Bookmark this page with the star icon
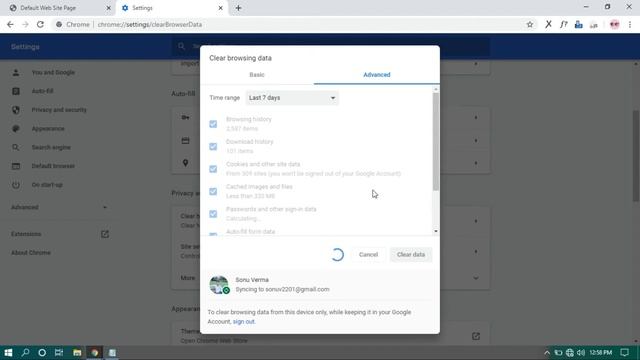This screenshot has height=360, width=640. tap(530, 24)
